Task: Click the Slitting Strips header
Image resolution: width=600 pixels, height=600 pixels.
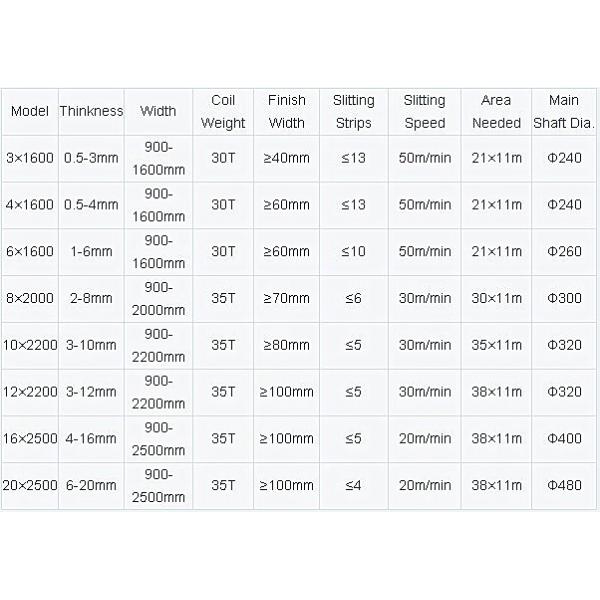Action: [x=354, y=112]
